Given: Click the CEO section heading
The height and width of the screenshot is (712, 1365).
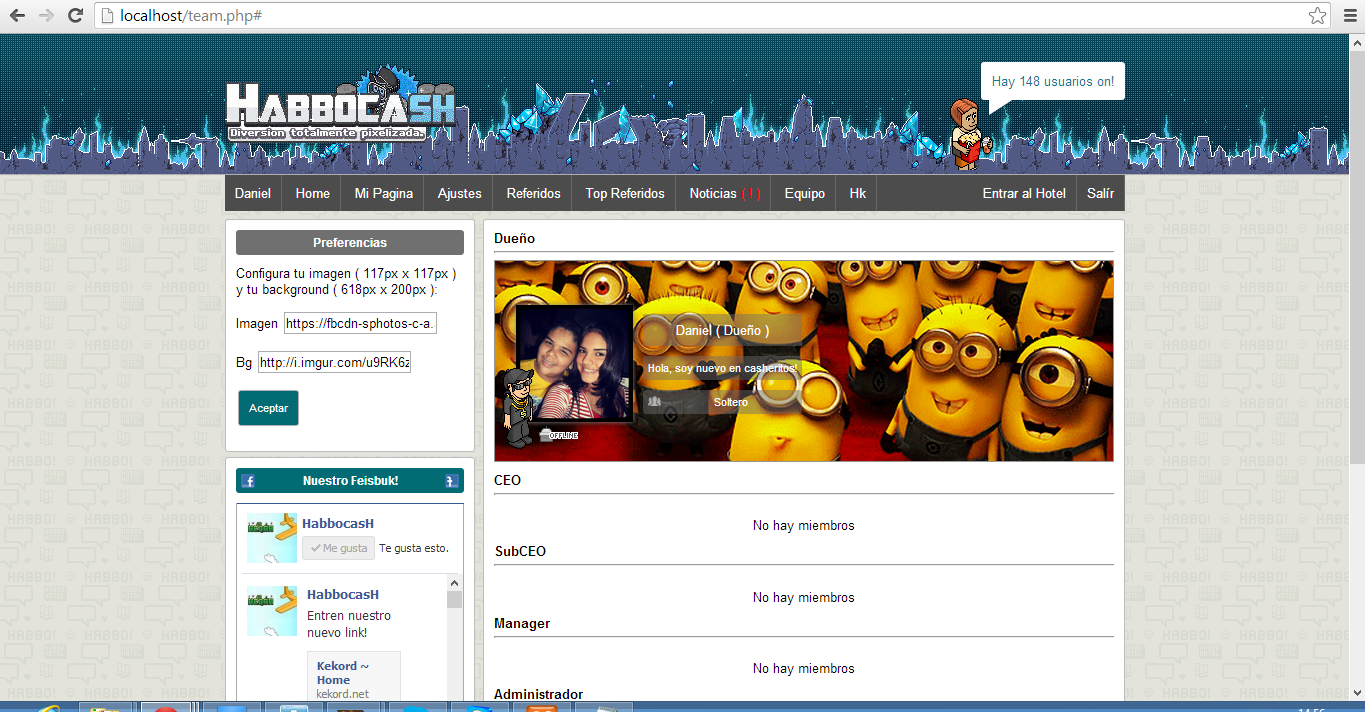Looking at the screenshot, I should click(x=507, y=480).
